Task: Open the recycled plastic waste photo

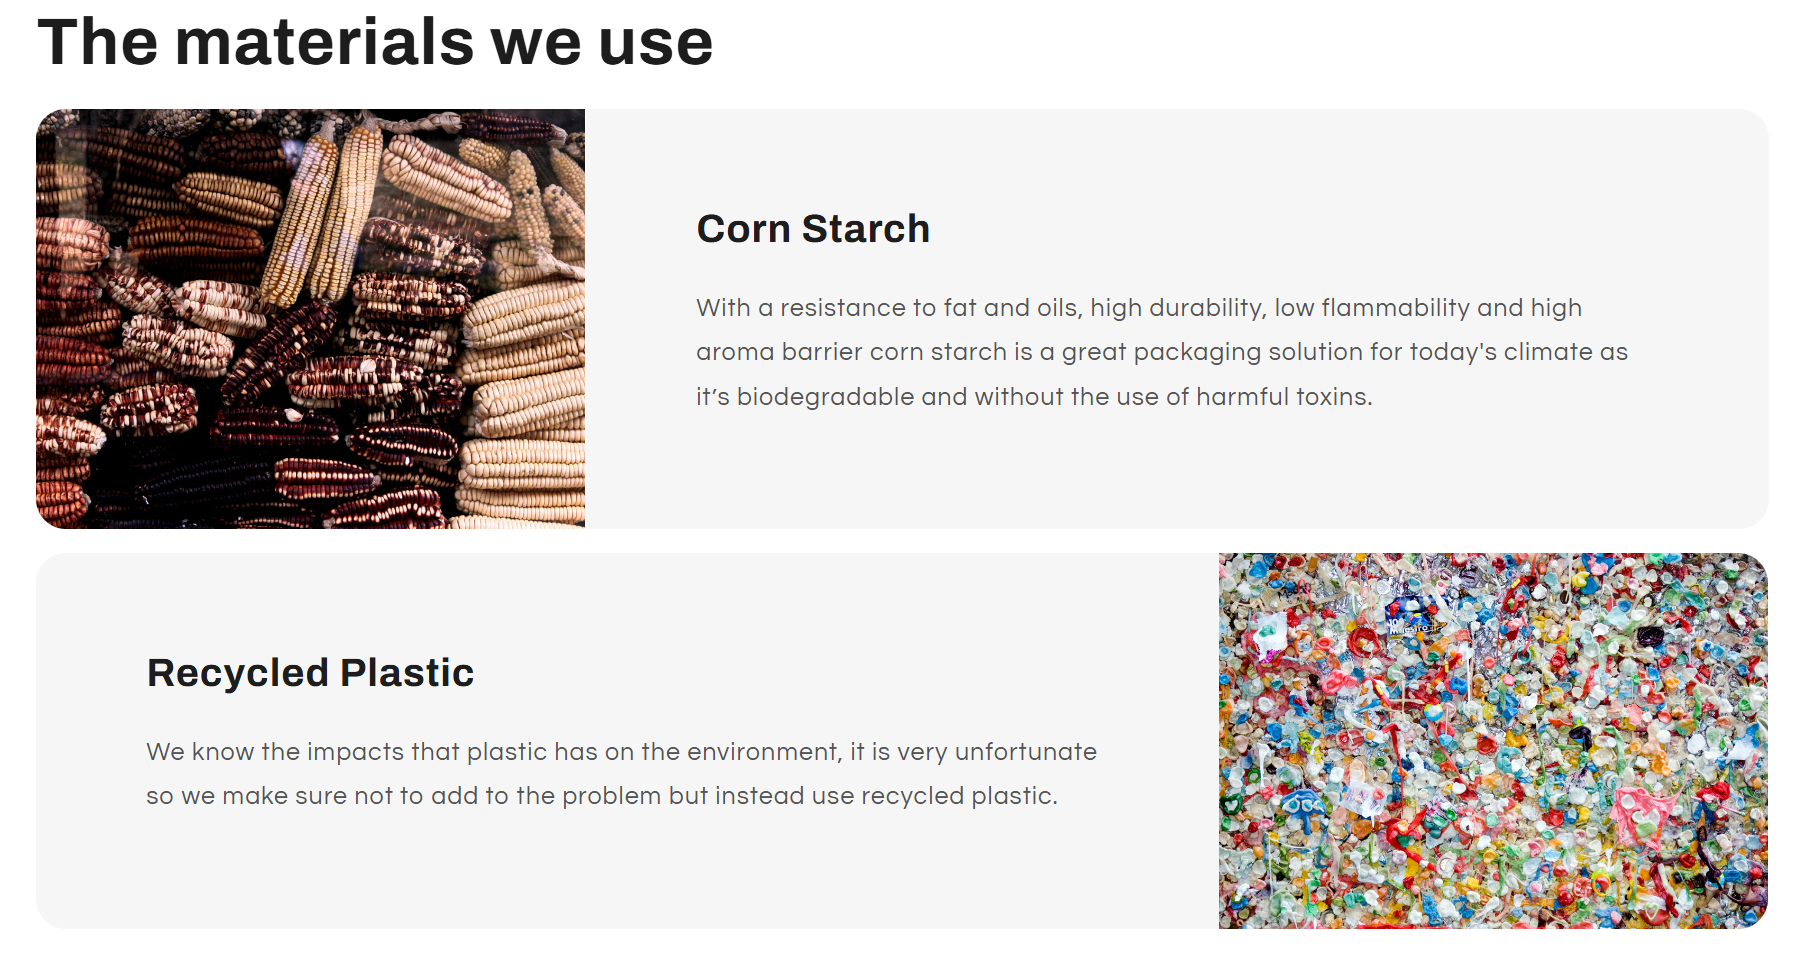Action: tap(1492, 740)
